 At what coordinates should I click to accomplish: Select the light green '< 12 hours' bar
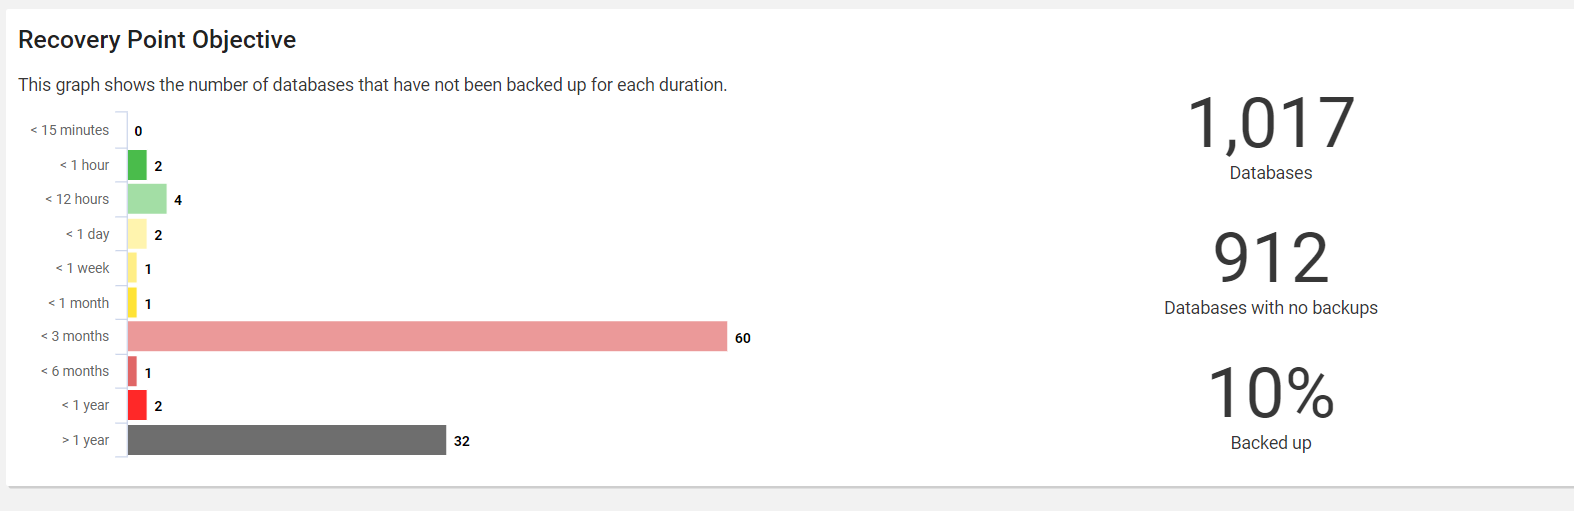coord(147,199)
